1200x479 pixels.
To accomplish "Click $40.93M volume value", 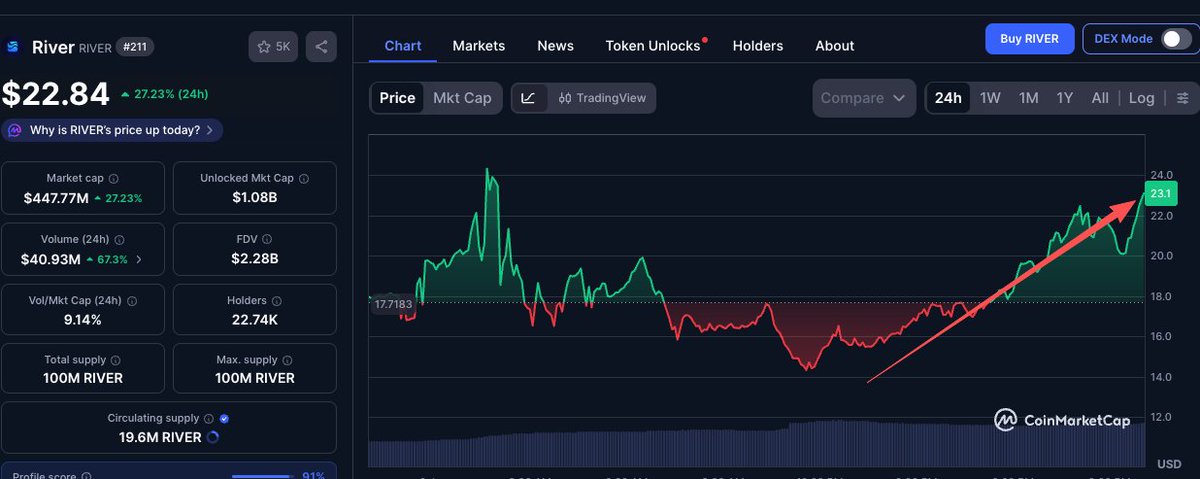I will pos(51,259).
